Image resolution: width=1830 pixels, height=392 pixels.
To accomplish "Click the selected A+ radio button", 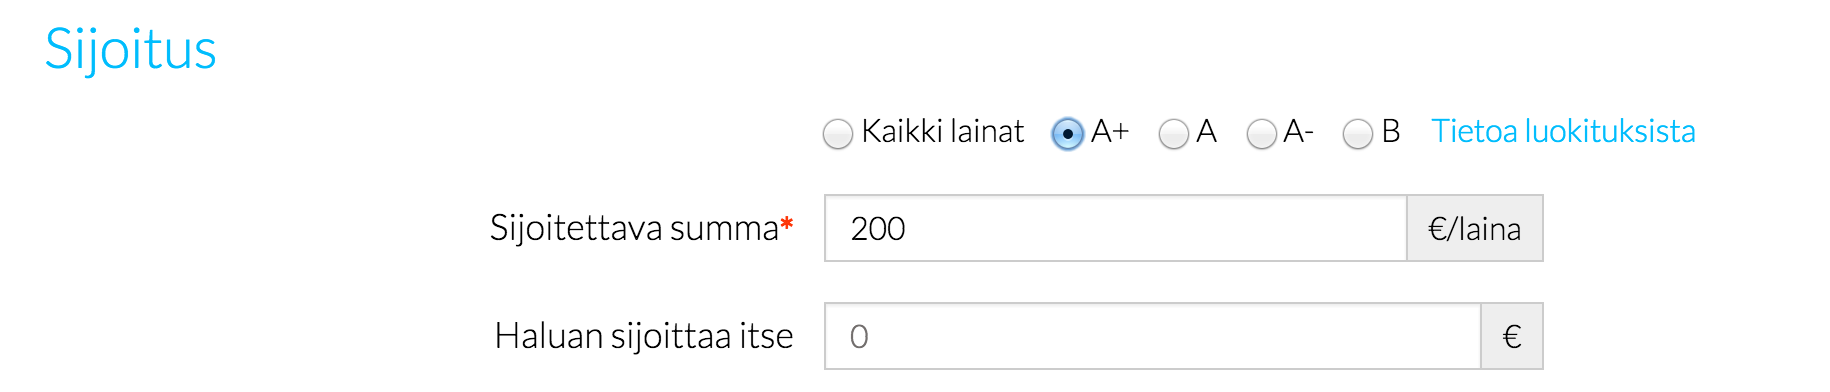I will (x=1068, y=133).
